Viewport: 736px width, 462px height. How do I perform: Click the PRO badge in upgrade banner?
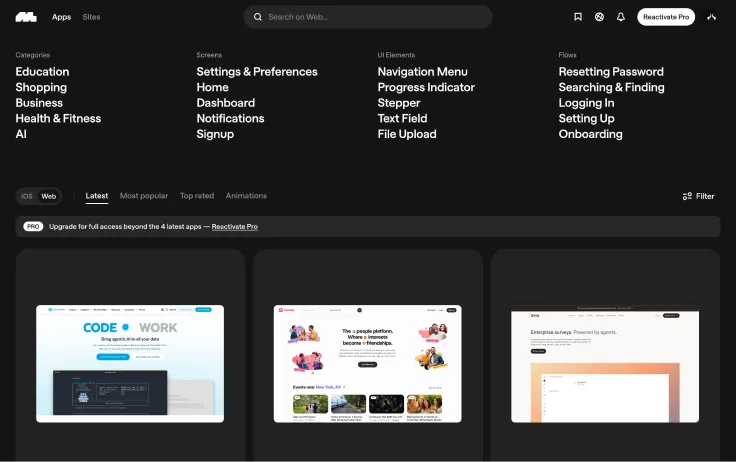[33, 226]
